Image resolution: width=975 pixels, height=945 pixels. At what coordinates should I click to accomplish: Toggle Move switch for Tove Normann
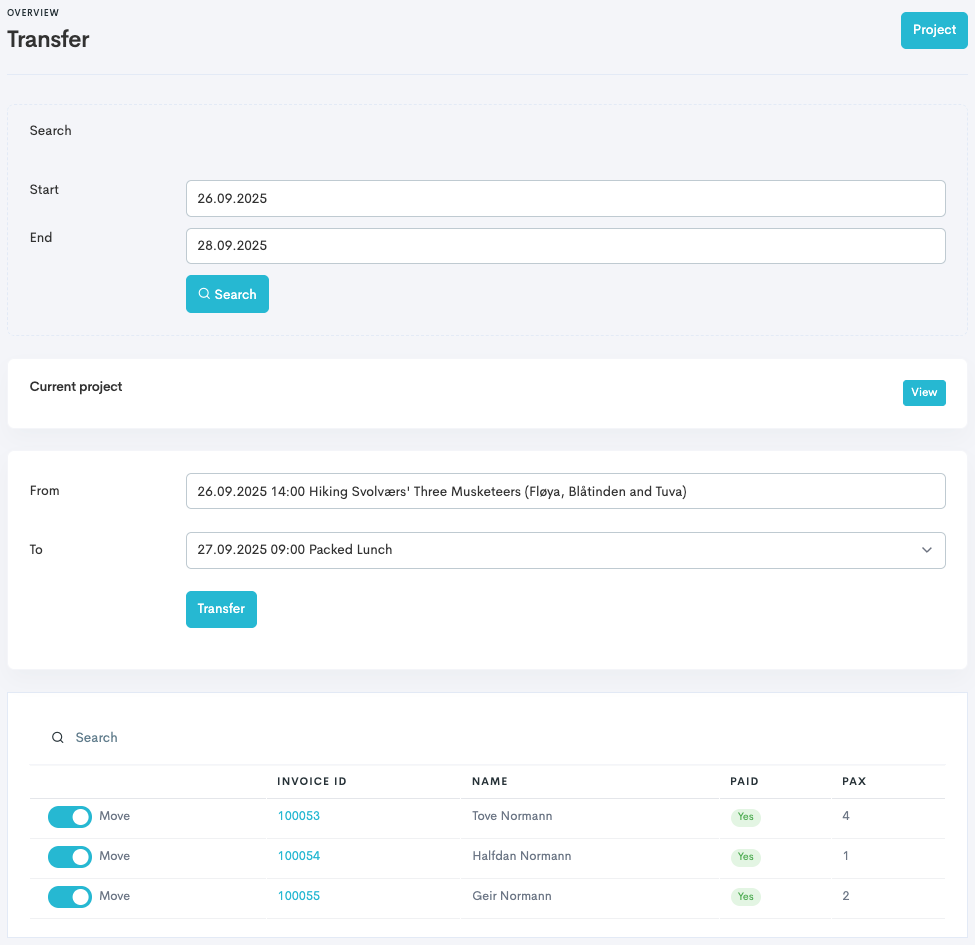click(x=70, y=817)
